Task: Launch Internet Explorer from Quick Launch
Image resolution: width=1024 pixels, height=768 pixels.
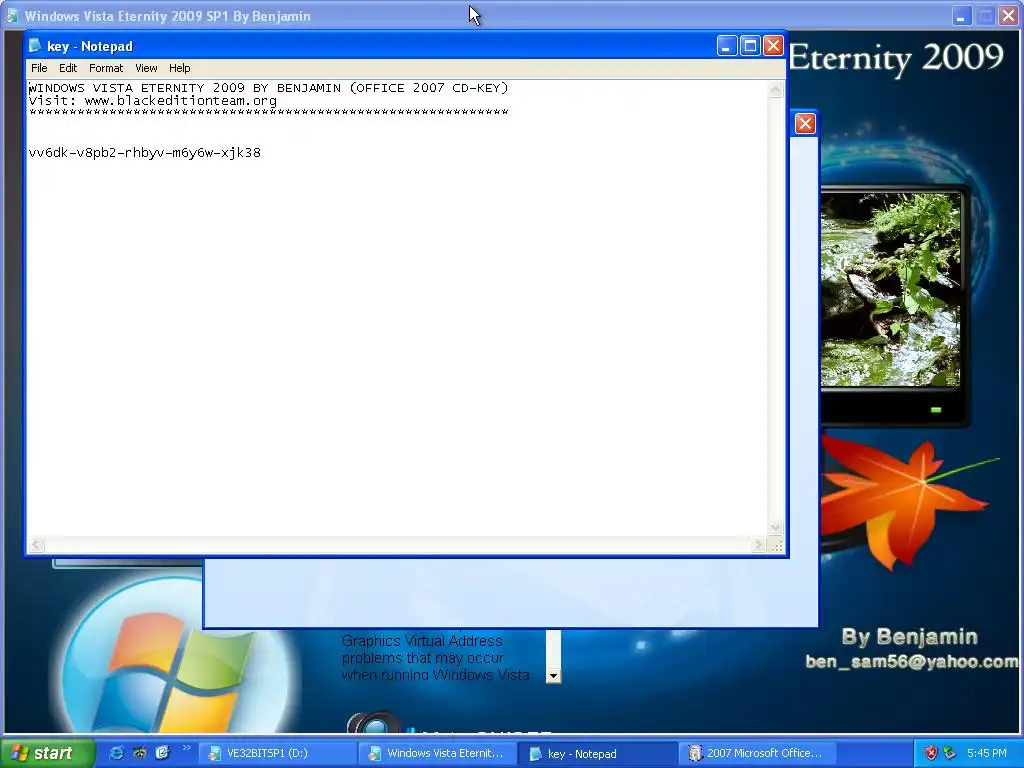Action: tap(116, 753)
